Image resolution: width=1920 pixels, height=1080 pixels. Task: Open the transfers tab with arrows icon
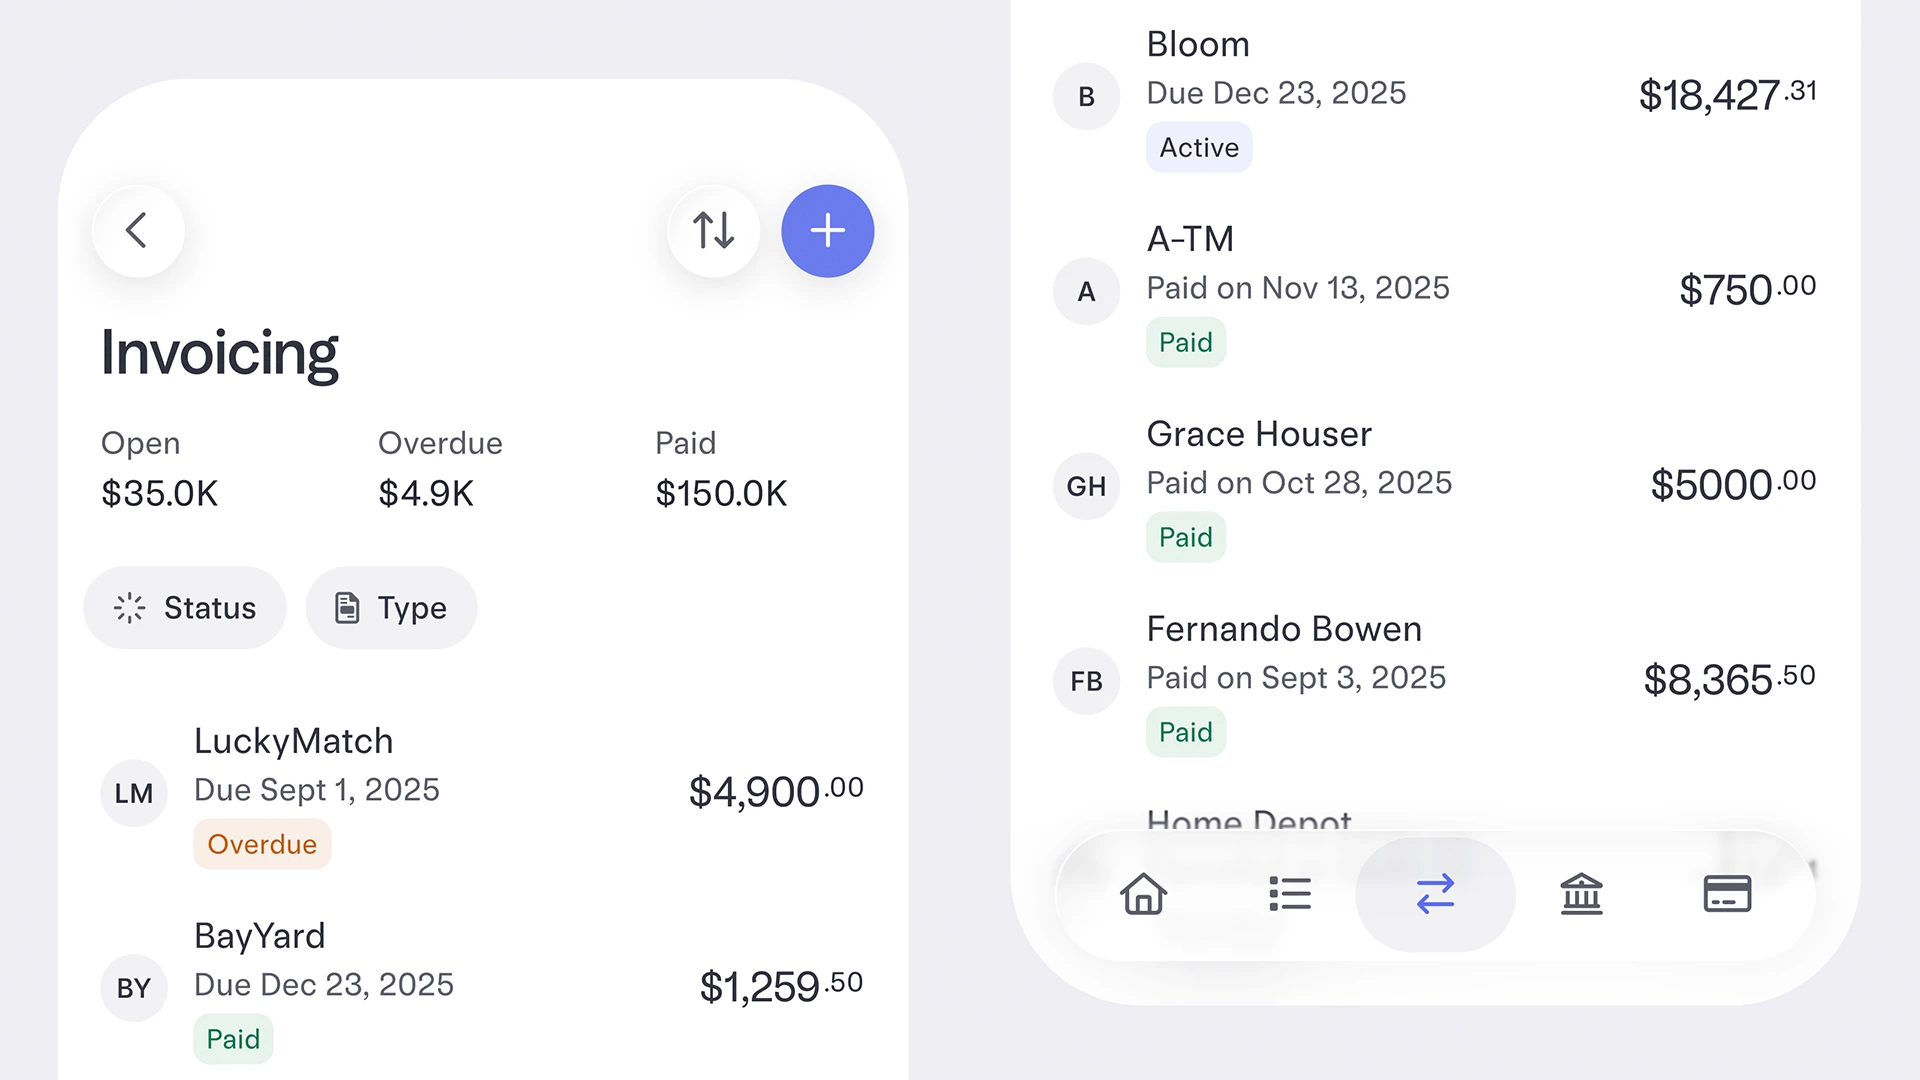[1434, 894]
